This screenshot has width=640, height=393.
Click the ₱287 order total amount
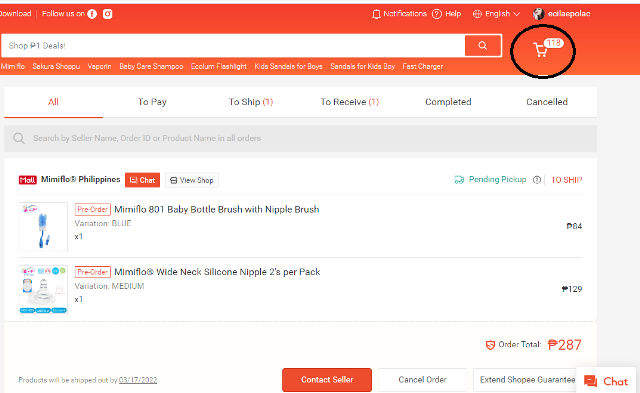(564, 345)
